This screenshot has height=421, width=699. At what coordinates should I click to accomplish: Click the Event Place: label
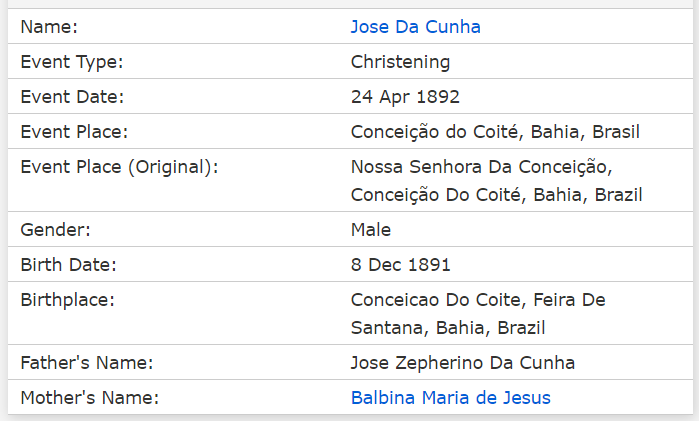[74, 132]
